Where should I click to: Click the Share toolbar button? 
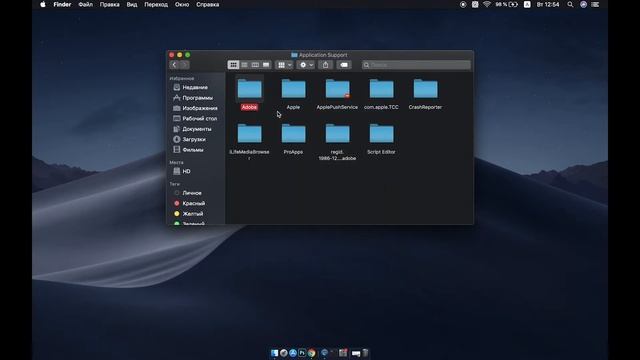pos(325,65)
